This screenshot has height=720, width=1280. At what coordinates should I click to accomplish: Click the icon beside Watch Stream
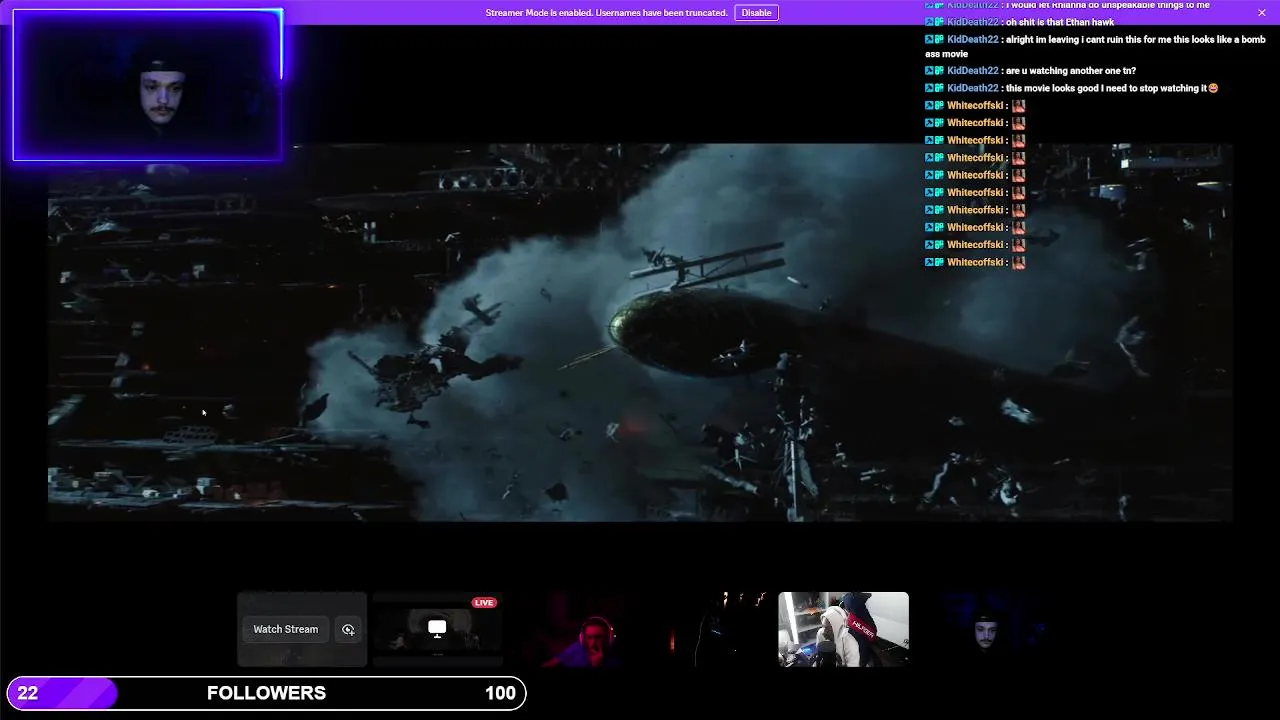point(348,629)
